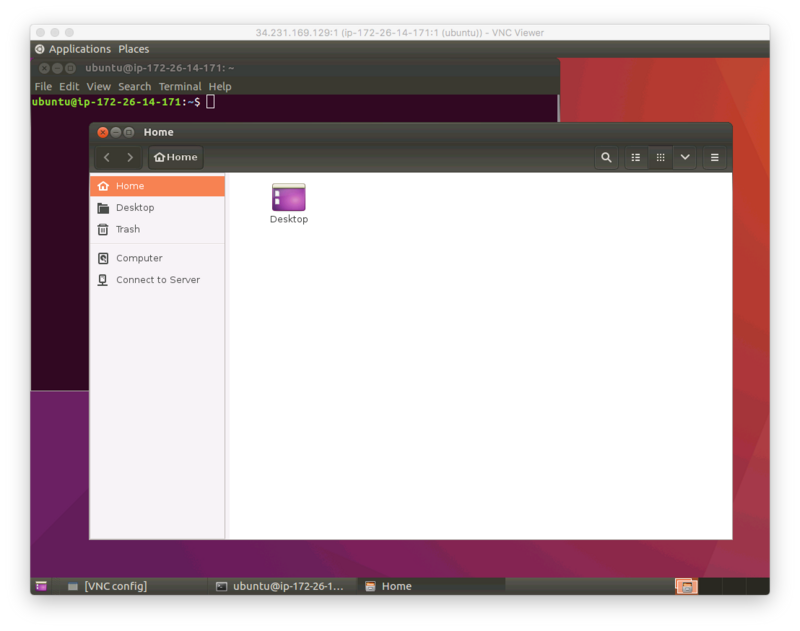Select Desktop in the Files sidebar
Image resolution: width=800 pixels, height=631 pixels.
point(157,208)
